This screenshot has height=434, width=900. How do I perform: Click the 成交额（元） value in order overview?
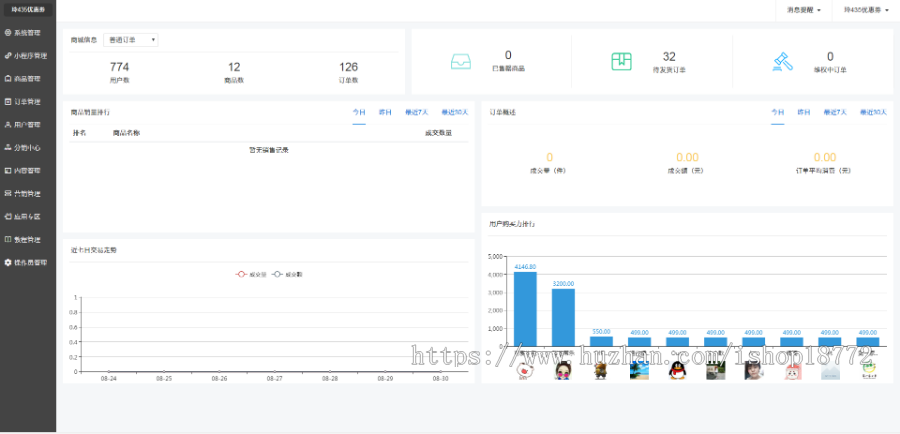point(687,157)
